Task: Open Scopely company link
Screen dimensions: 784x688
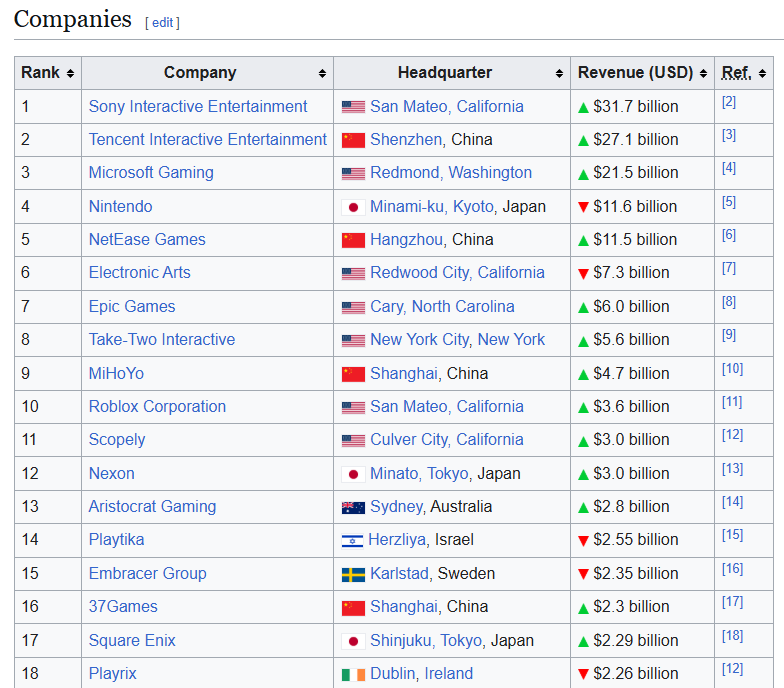Action: click(117, 440)
